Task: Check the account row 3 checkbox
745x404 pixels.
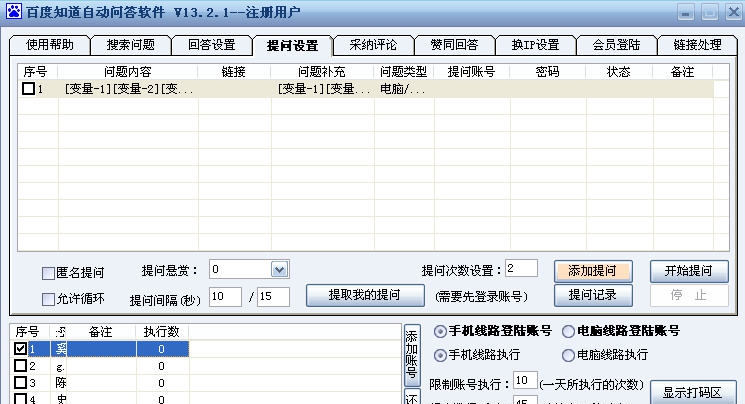Action: (20, 383)
